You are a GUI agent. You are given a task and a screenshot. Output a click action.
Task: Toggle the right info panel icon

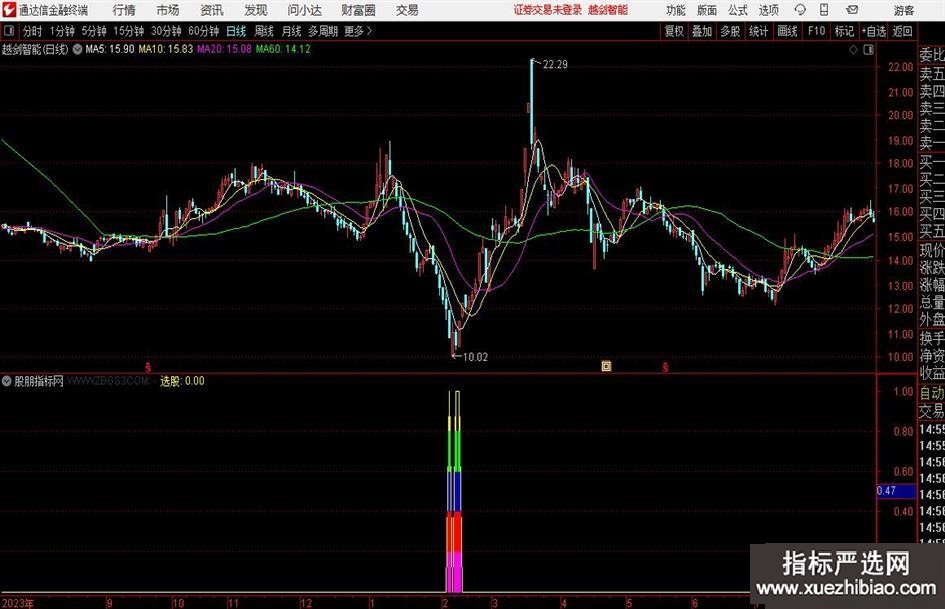[868, 50]
